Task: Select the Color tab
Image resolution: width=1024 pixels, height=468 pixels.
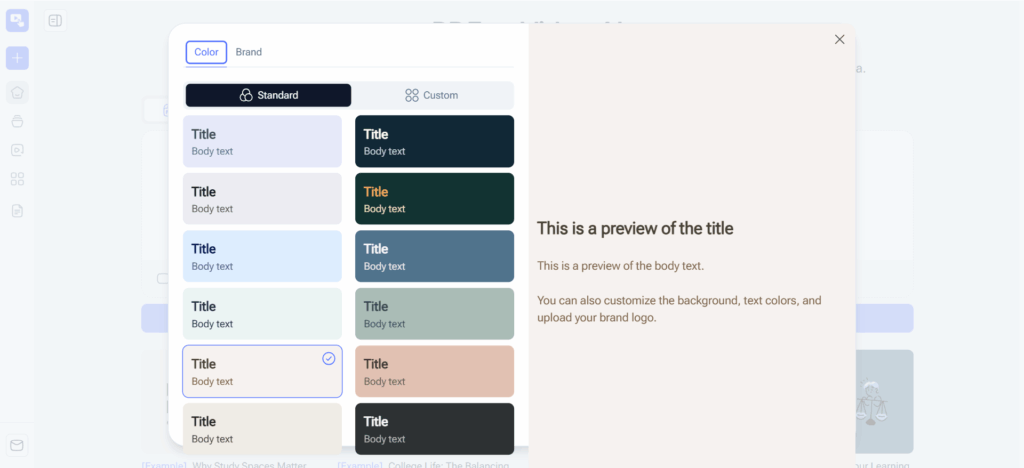Action: (206, 52)
